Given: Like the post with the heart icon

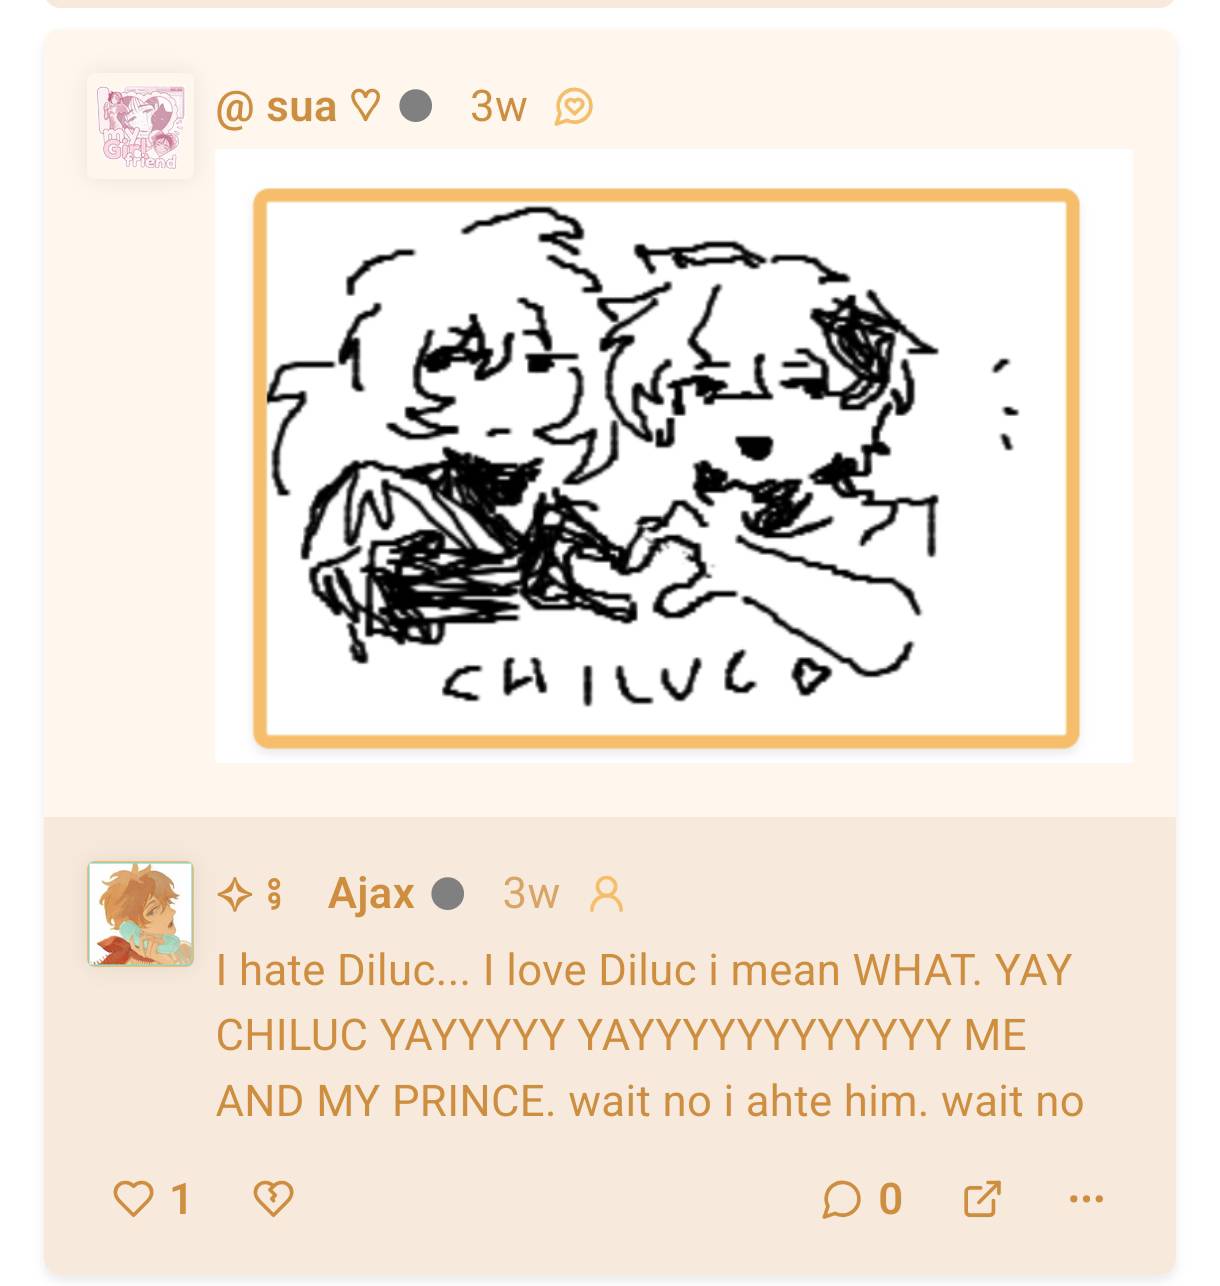Looking at the screenshot, I should pos(133,1198).
